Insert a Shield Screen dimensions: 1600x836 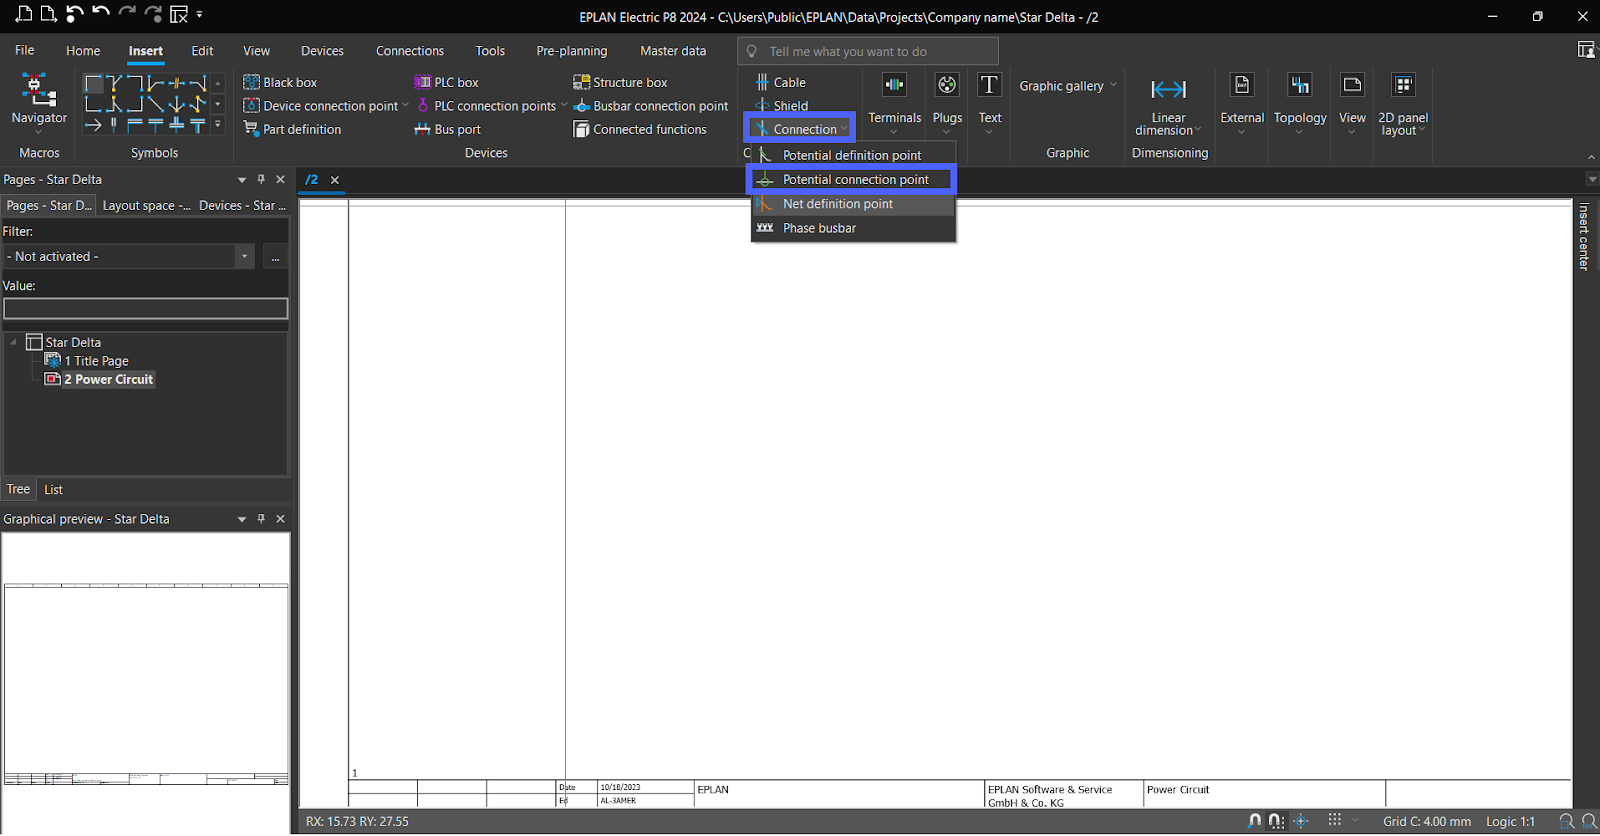pyautogui.click(x=781, y=105)
